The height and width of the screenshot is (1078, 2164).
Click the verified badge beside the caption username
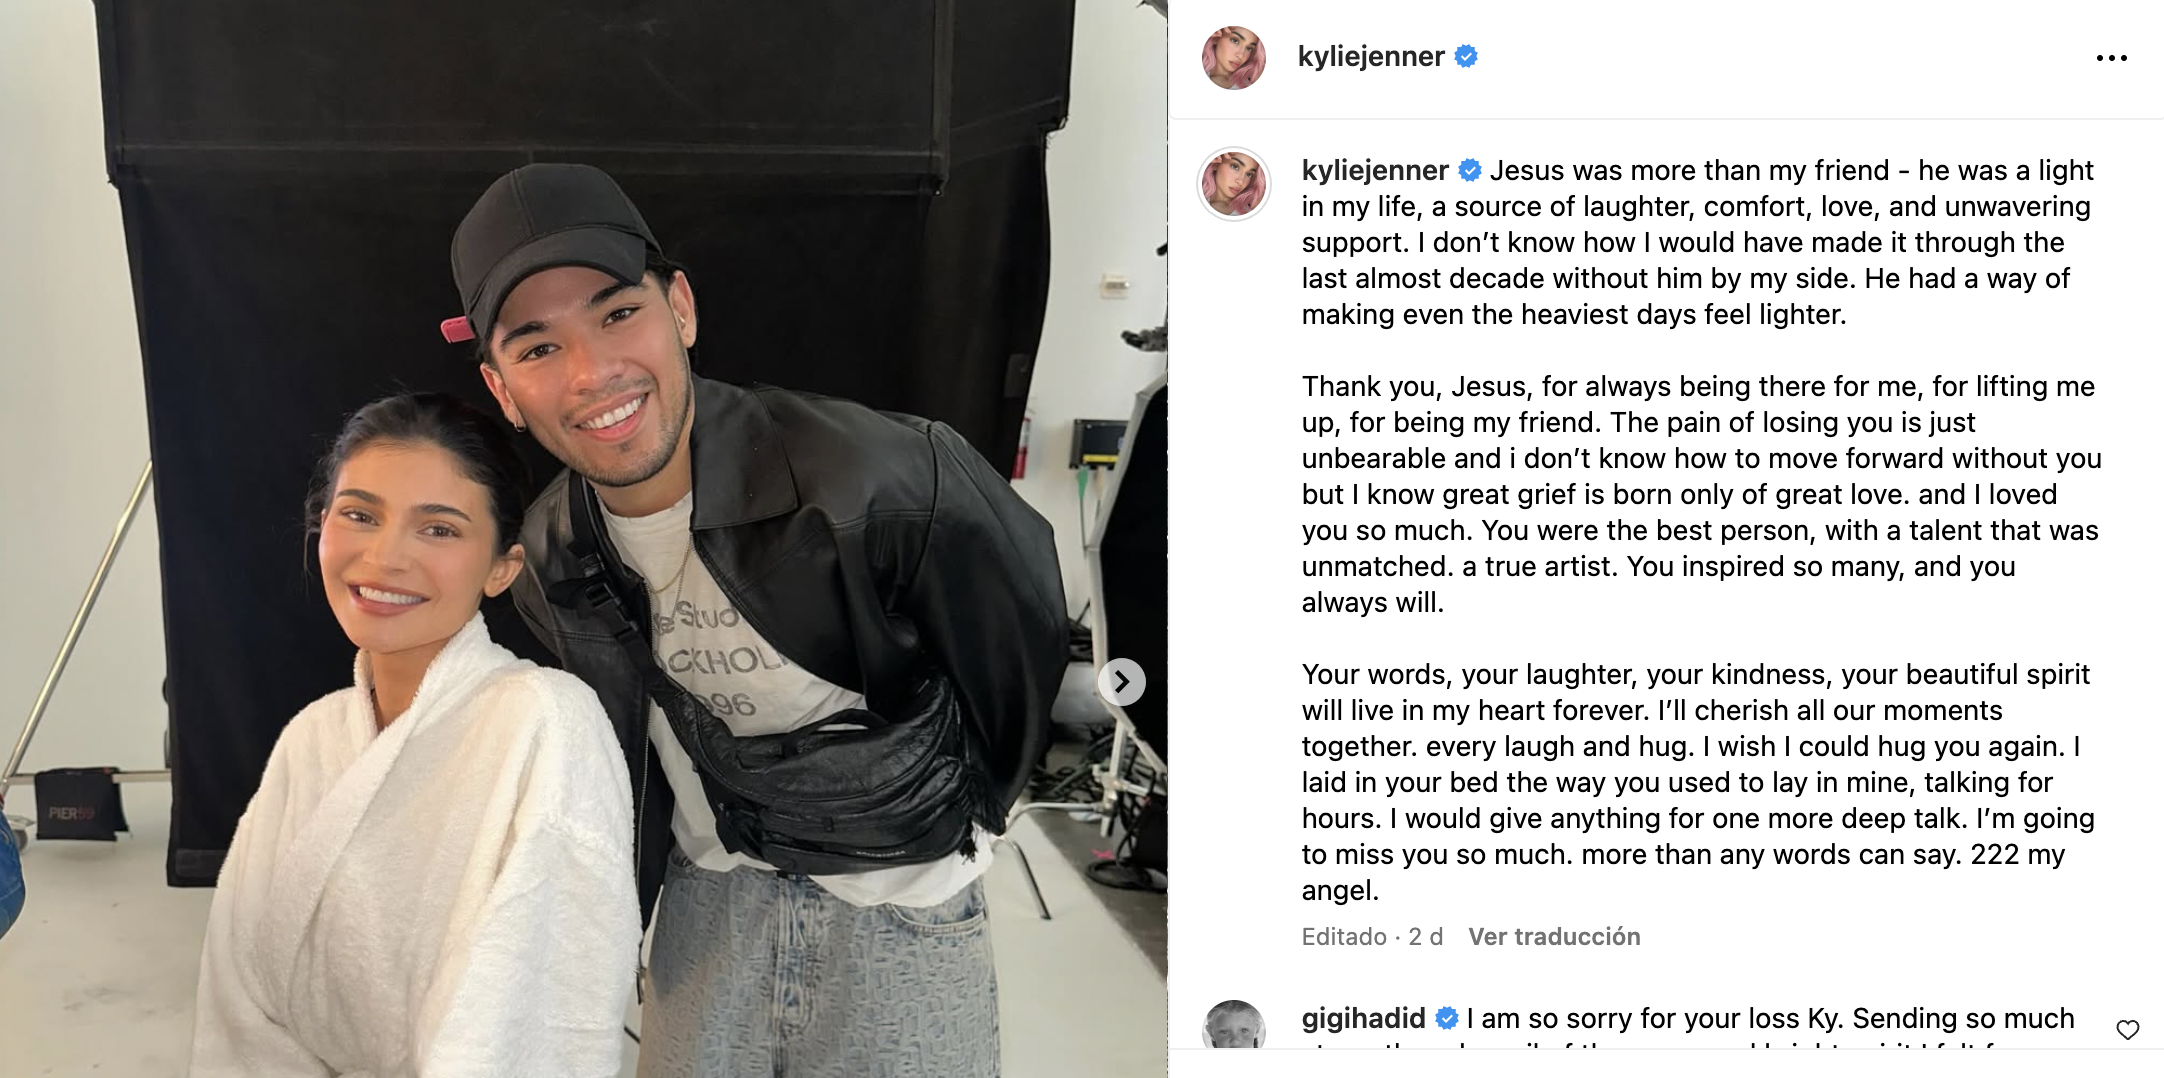[x=1469, y=170]
